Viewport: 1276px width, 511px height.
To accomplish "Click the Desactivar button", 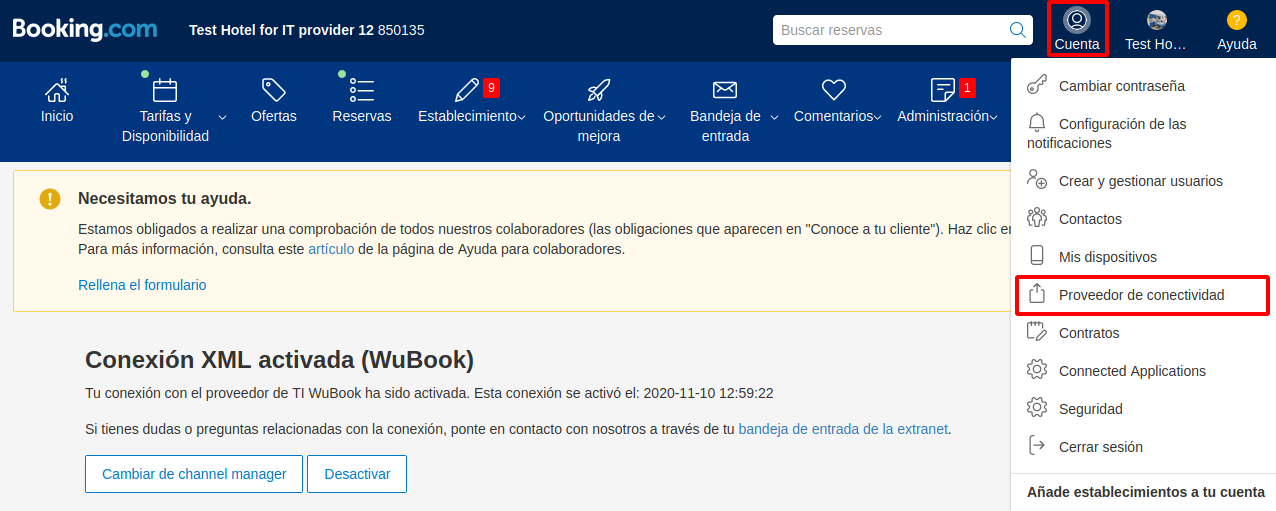I will (x=357, y=474).
